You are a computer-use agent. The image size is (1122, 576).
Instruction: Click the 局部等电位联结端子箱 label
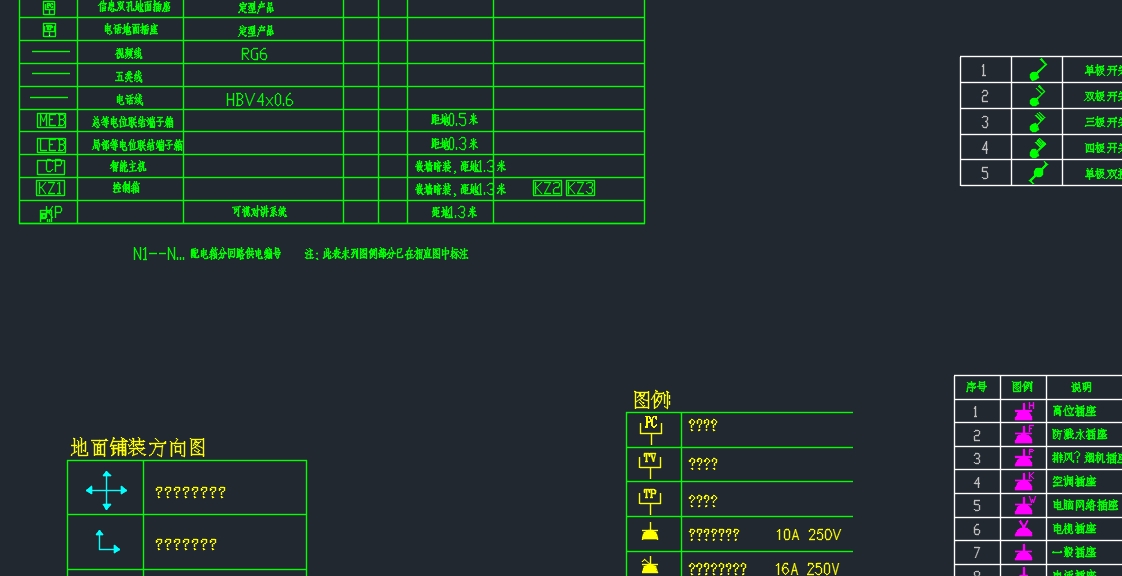pyautogui.click(x=137, y=145)
